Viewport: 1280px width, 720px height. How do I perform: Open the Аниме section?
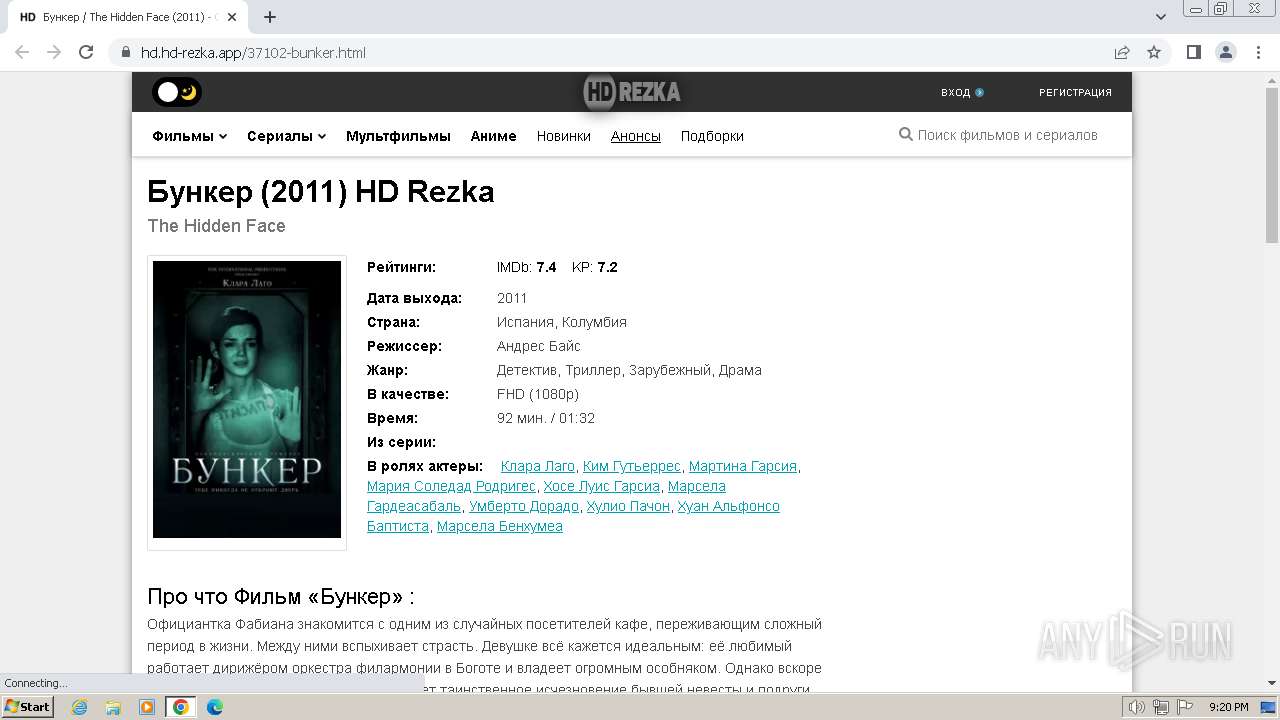[x=493, y=136]
